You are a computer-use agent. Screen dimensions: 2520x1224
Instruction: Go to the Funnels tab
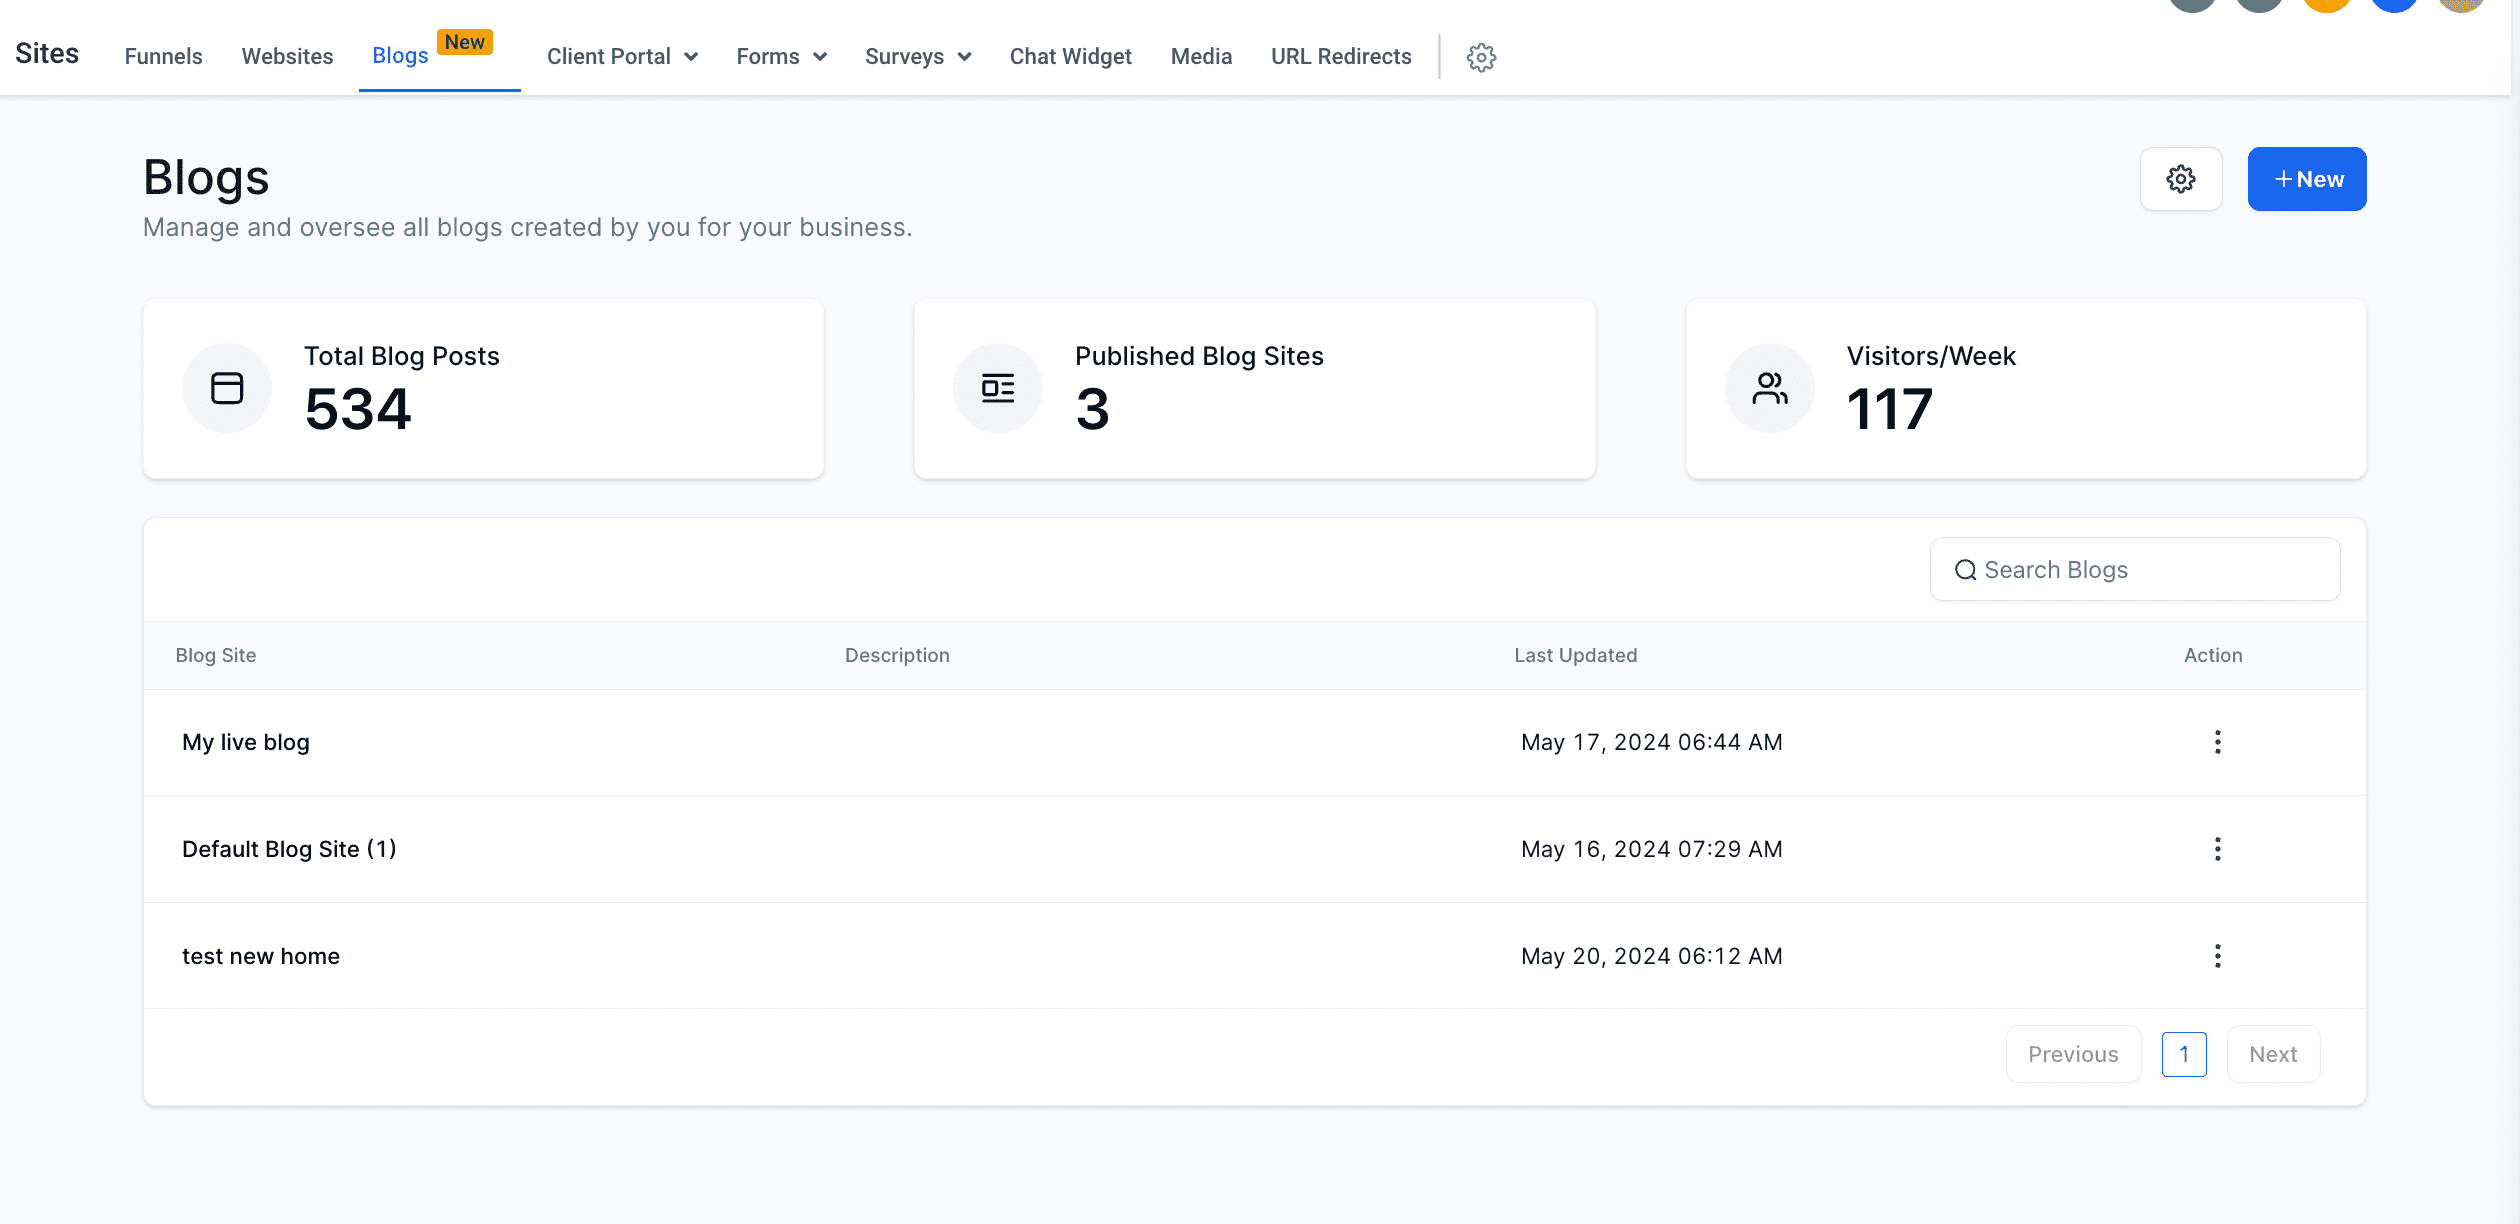[x=164, y=56]
